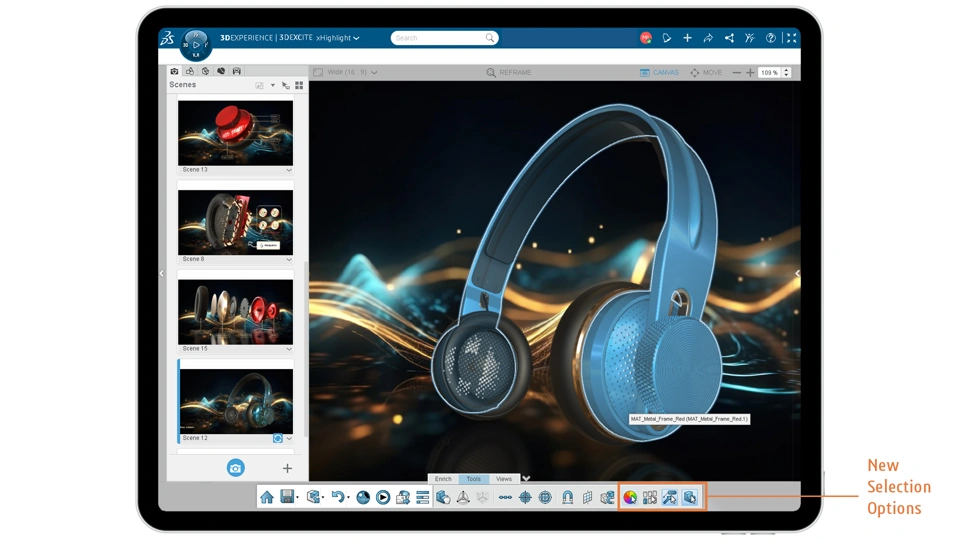Click the REFRAME button
The height and width of the screenshot is (540, 960).
(509, 72)
